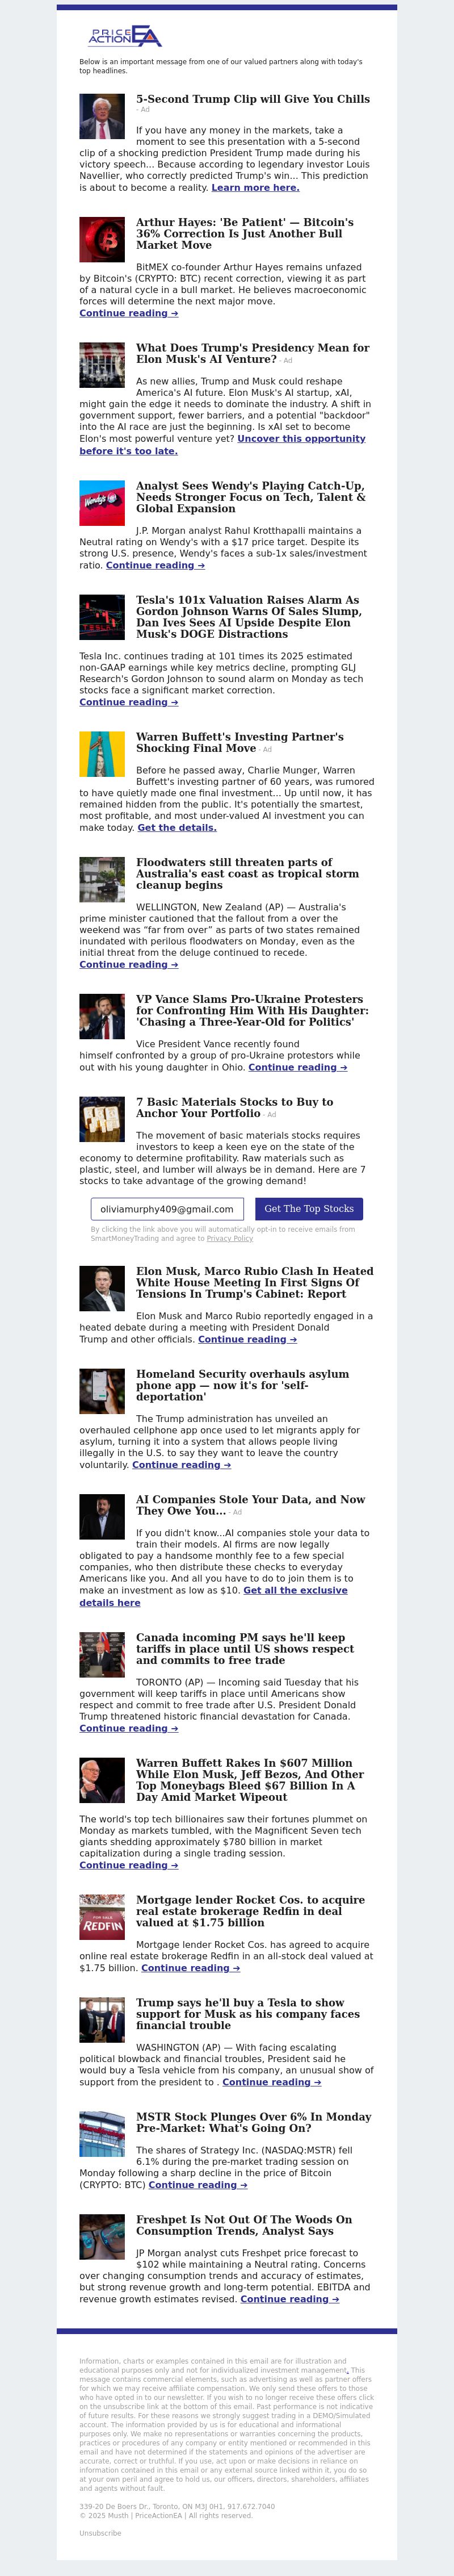
Task: Open the '5-Second Trump Clip' headline
Action: (x=253, y=99)
